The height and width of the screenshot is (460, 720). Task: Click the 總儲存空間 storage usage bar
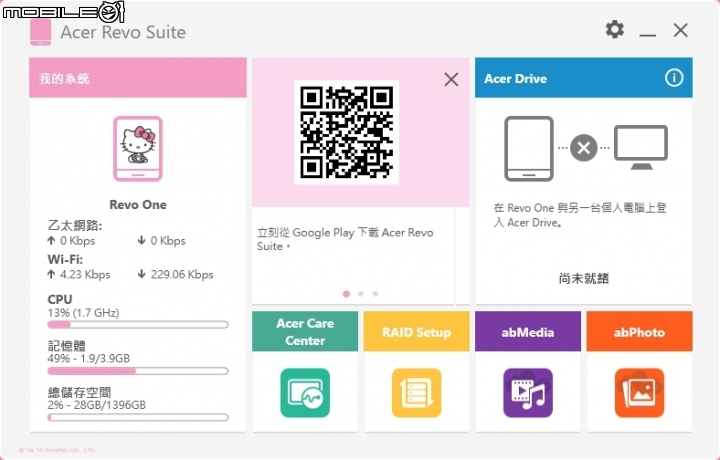pos(138,417)
